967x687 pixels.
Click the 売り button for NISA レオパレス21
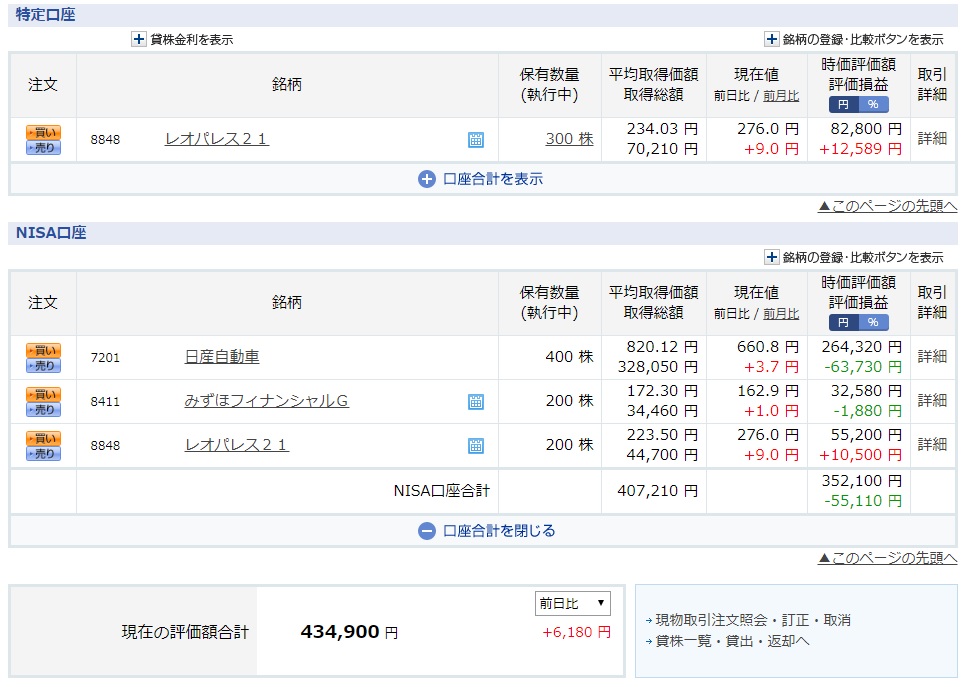tap(43, 454)
